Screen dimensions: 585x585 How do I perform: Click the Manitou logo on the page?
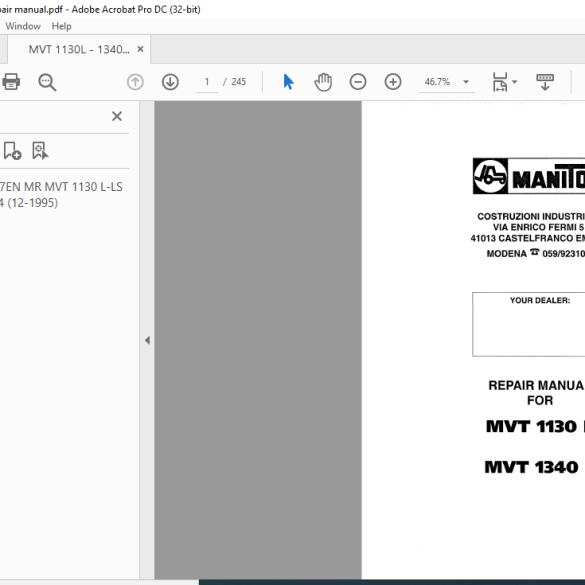pyautogui.click(x=529, y=176)
